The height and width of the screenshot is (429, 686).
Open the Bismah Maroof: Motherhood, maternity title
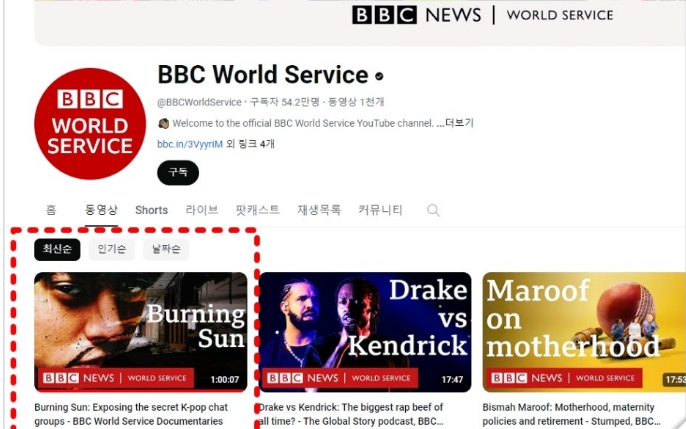click(x=571, y=414)
